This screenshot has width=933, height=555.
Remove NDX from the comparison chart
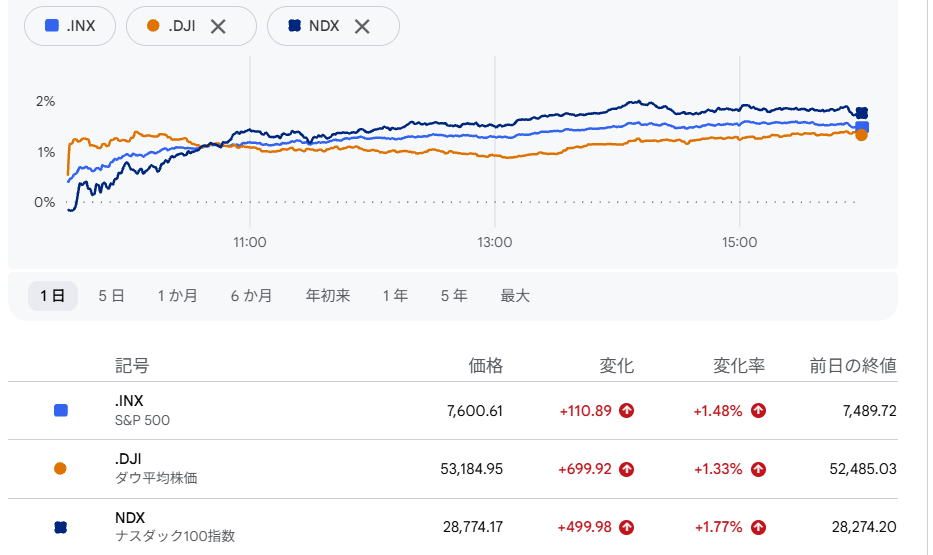tap(362, 26)
